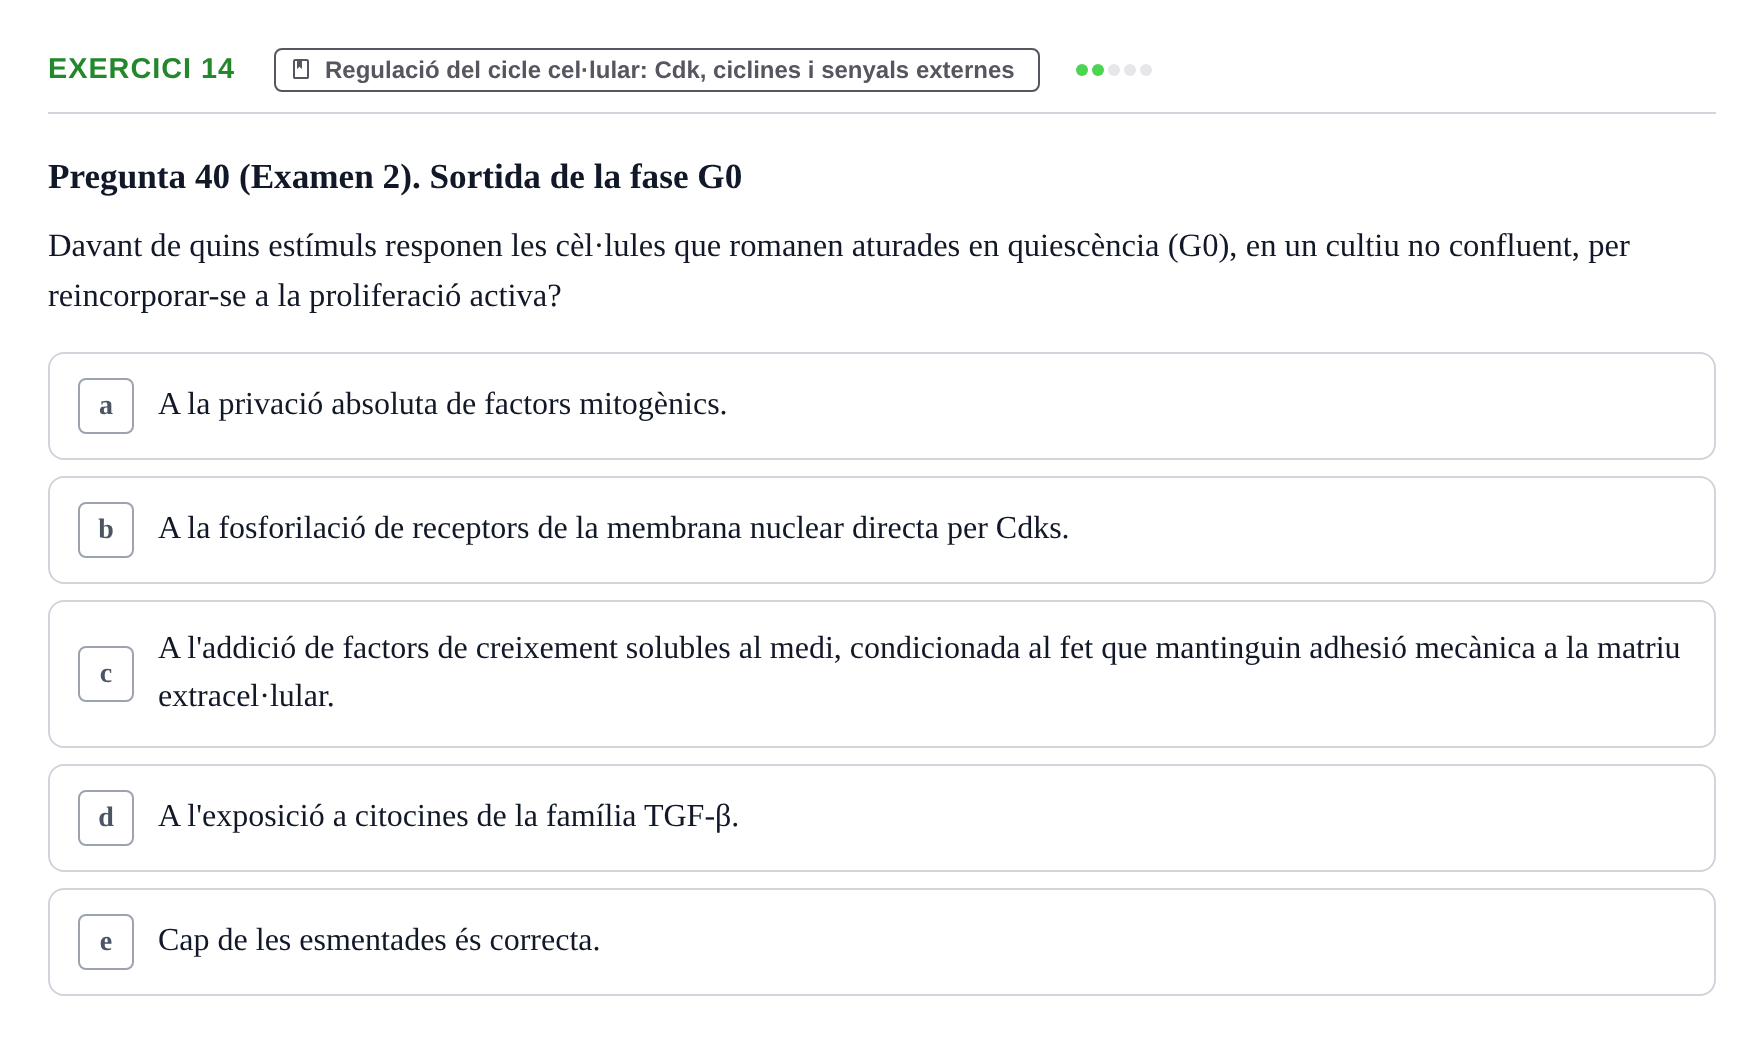Choose answer about privació absoluta de factors mitogènics

(x=882, y=406)
